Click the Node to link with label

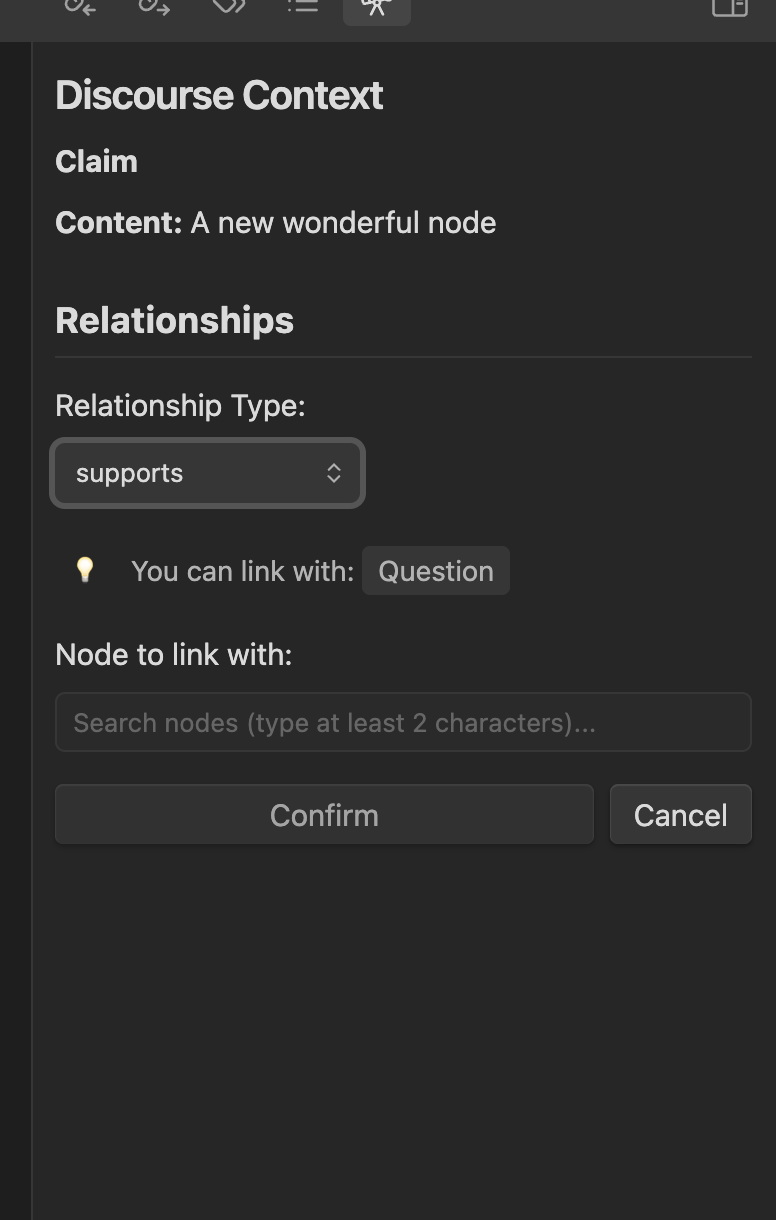173,654
